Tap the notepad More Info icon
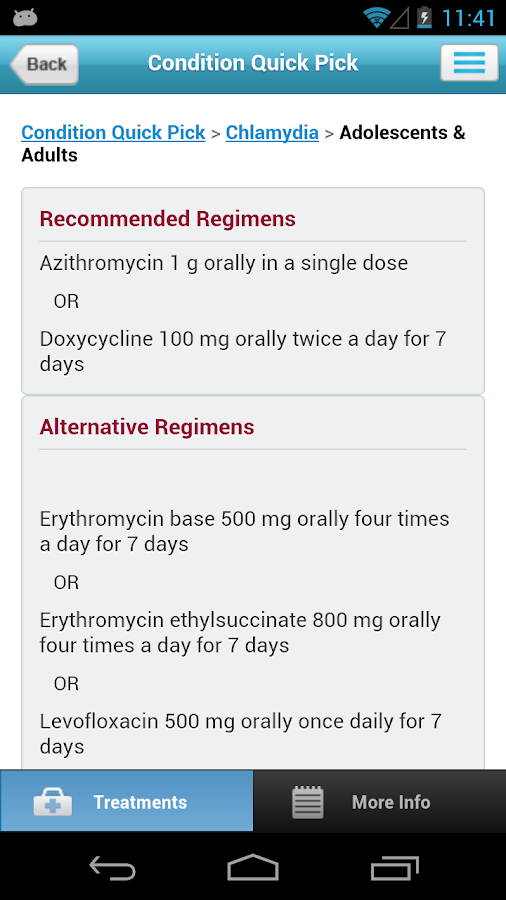The width and height of the screenshot is (506, 900). click(x=308, y=802)
